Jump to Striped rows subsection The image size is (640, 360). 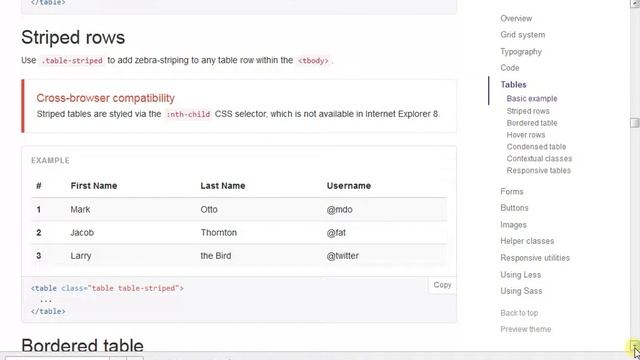[528, 111]
